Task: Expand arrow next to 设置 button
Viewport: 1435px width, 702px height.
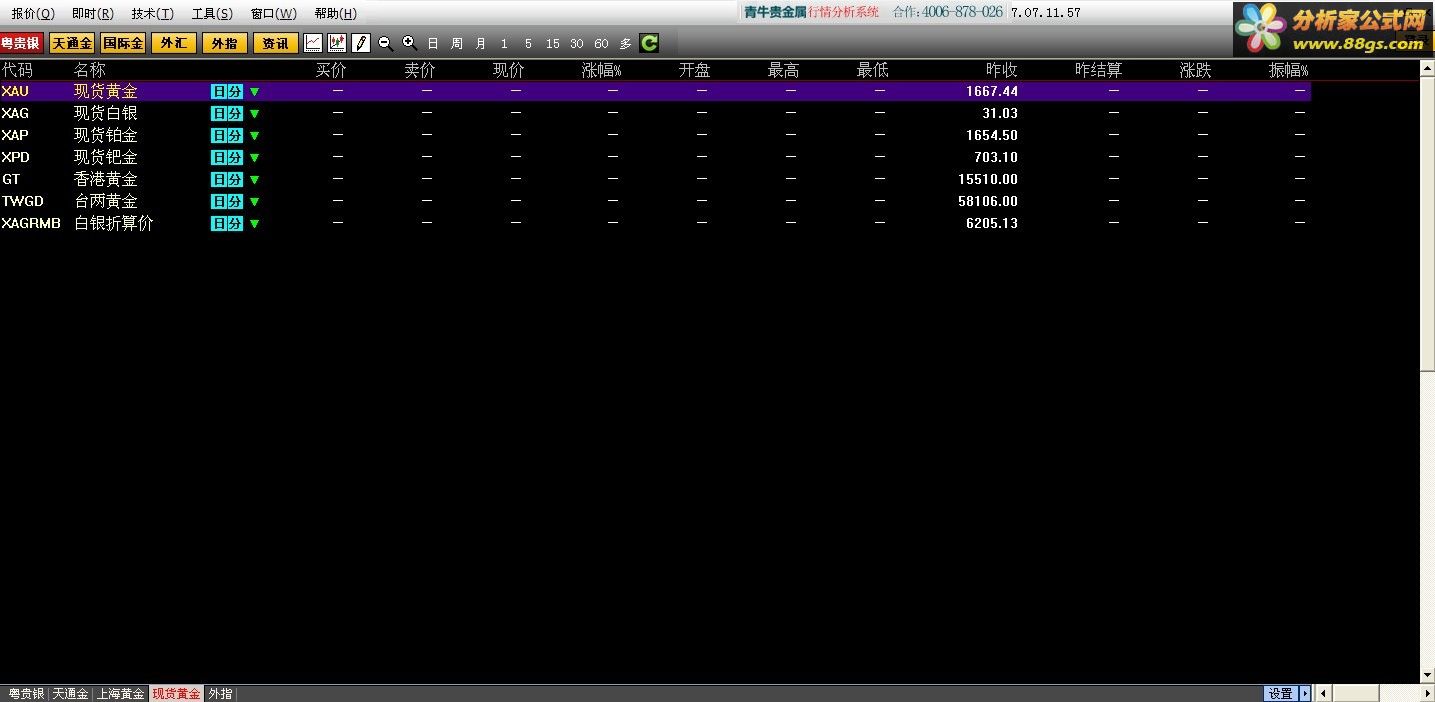Action: click(x=1304, y=693)
